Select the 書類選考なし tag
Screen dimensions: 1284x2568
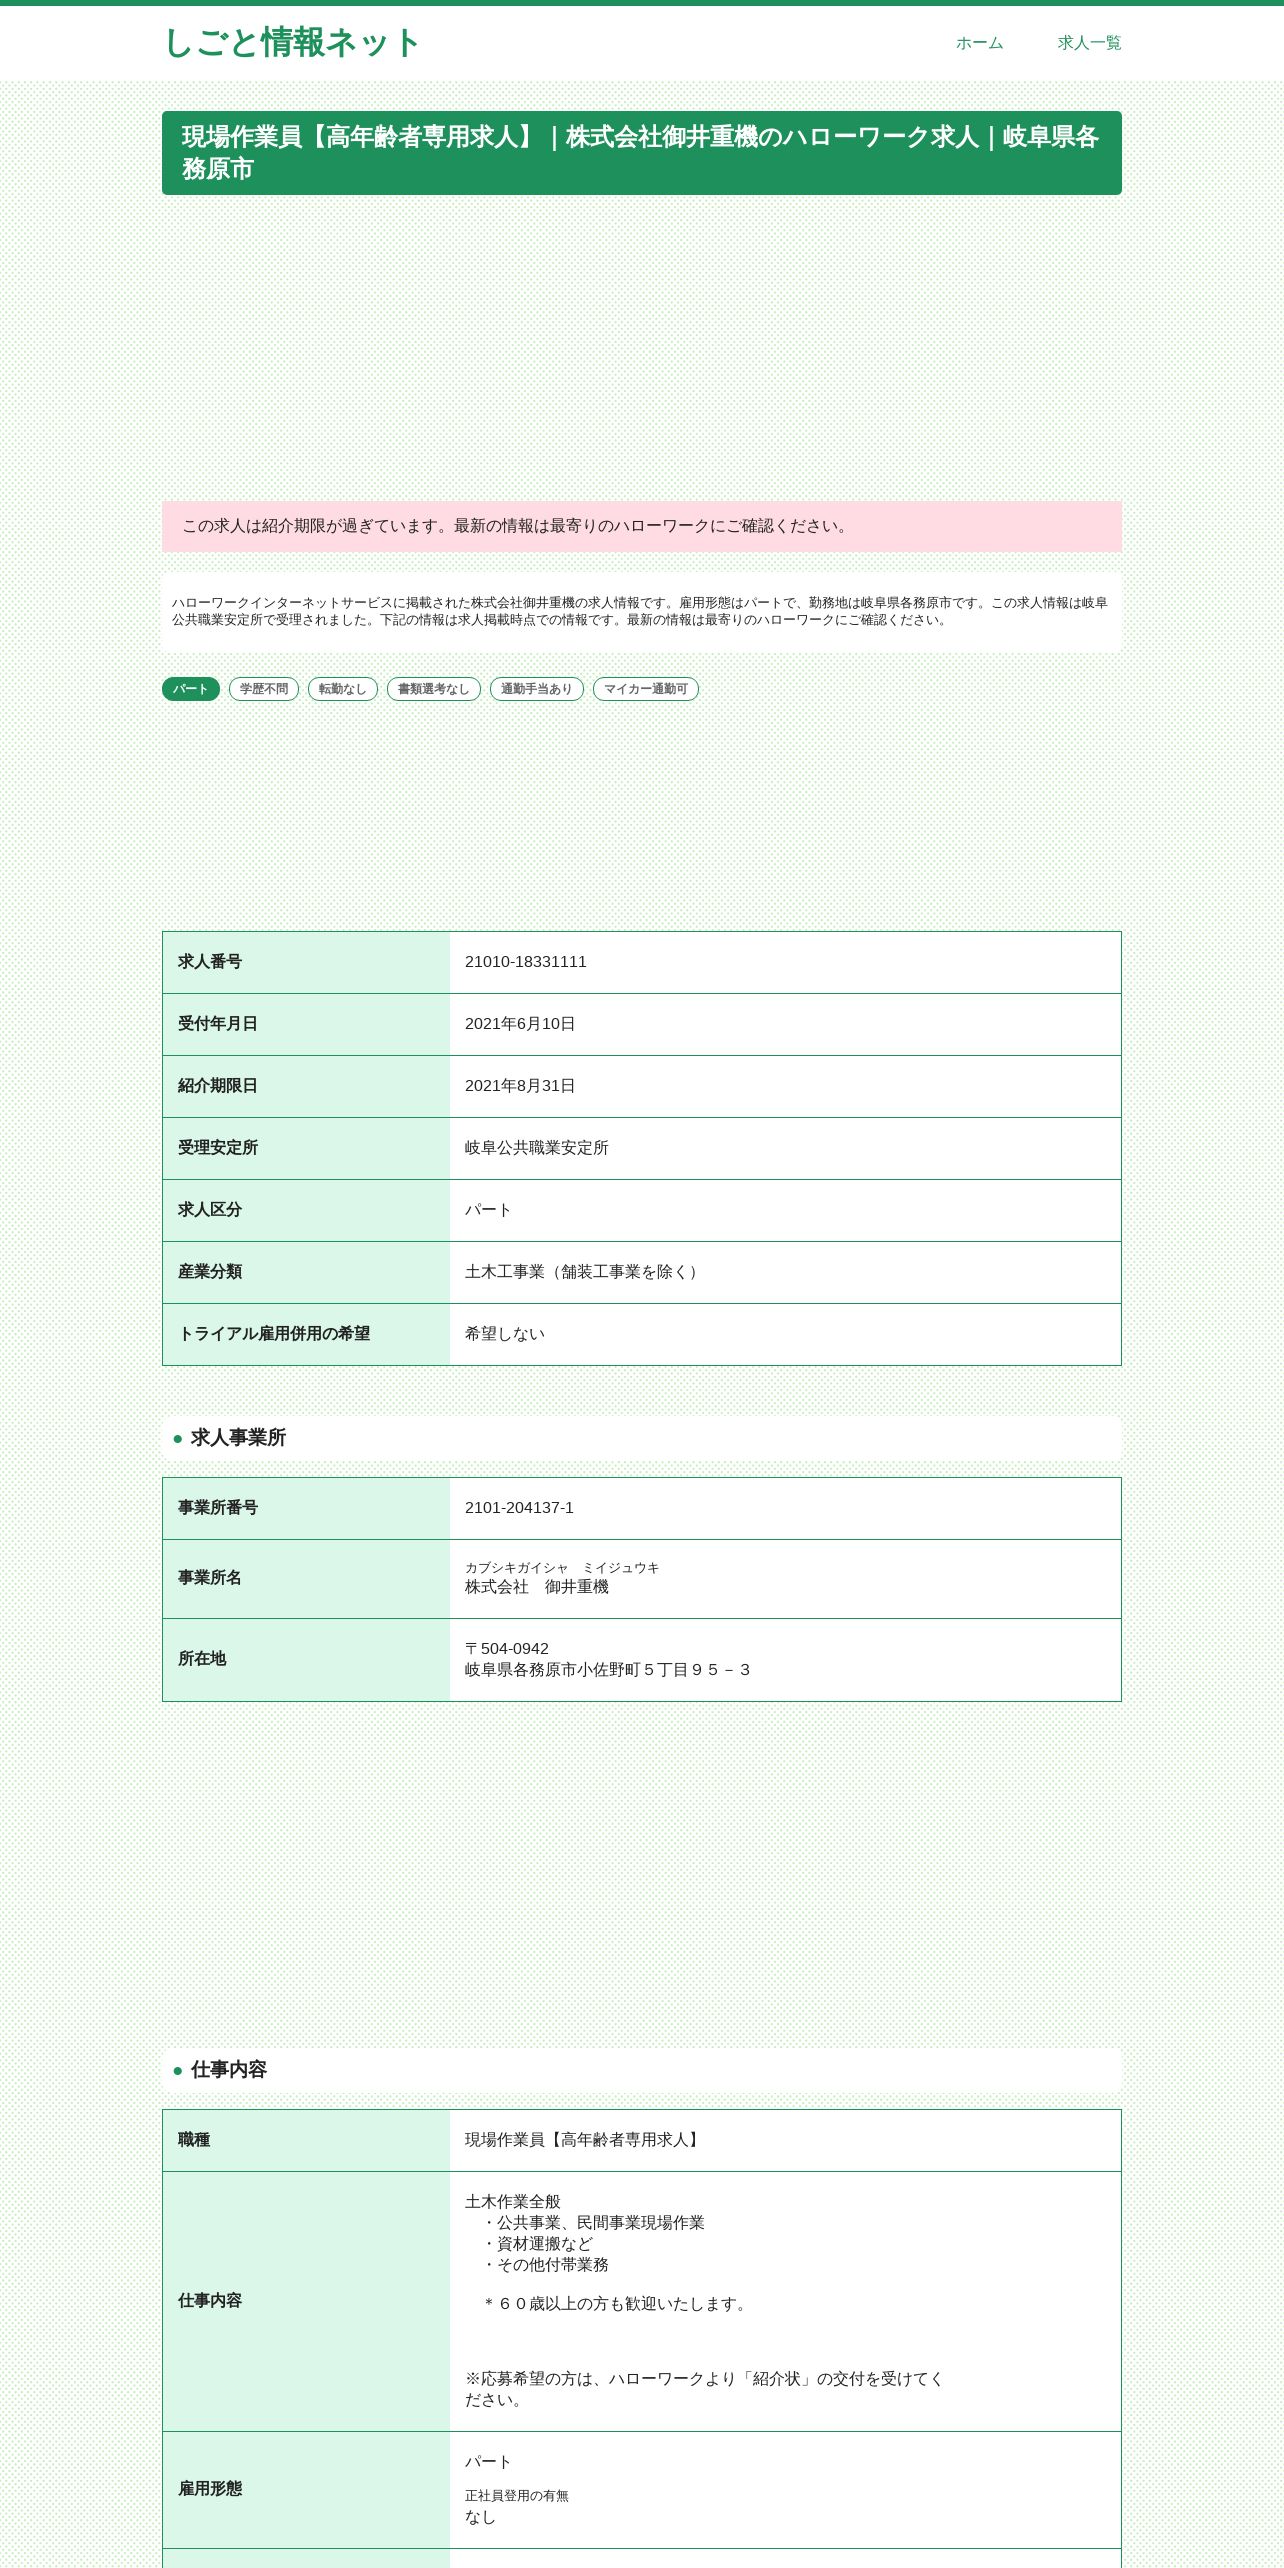coord(434,689)
